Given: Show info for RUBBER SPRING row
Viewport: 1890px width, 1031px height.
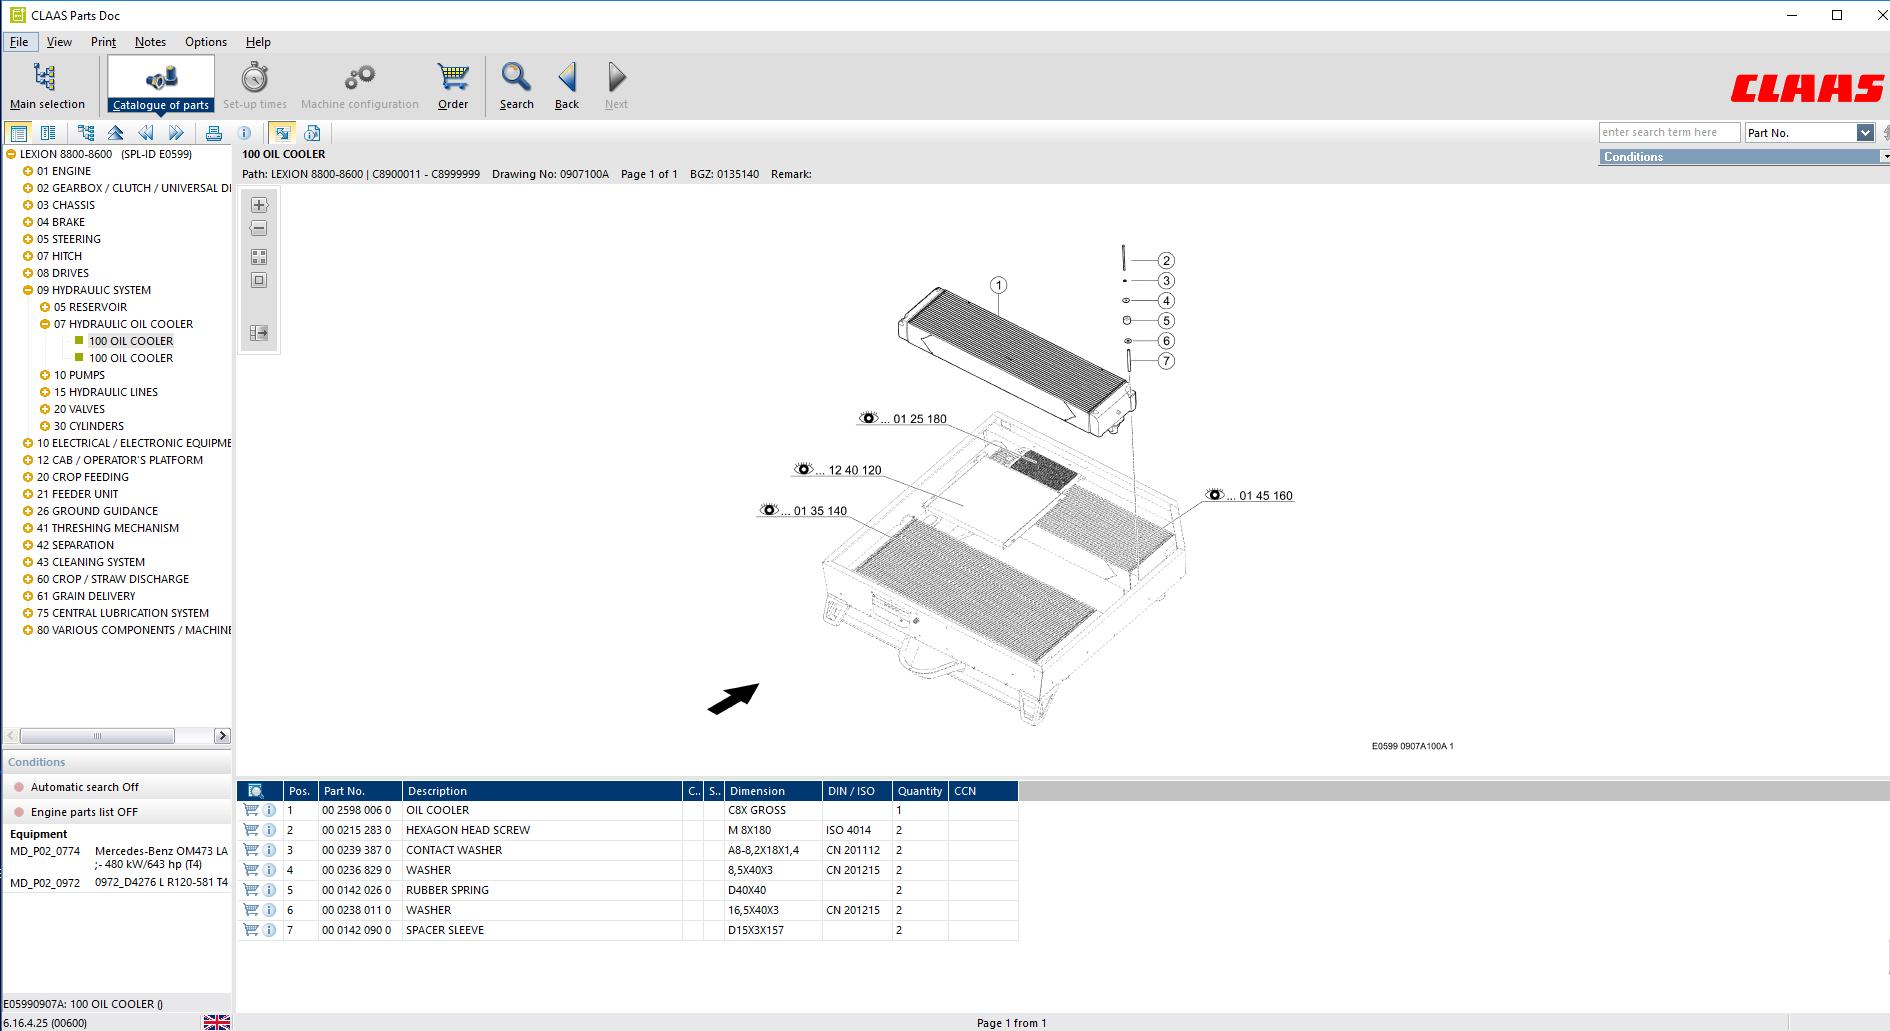Looking at the screenshot, I should tap(269, 890).
